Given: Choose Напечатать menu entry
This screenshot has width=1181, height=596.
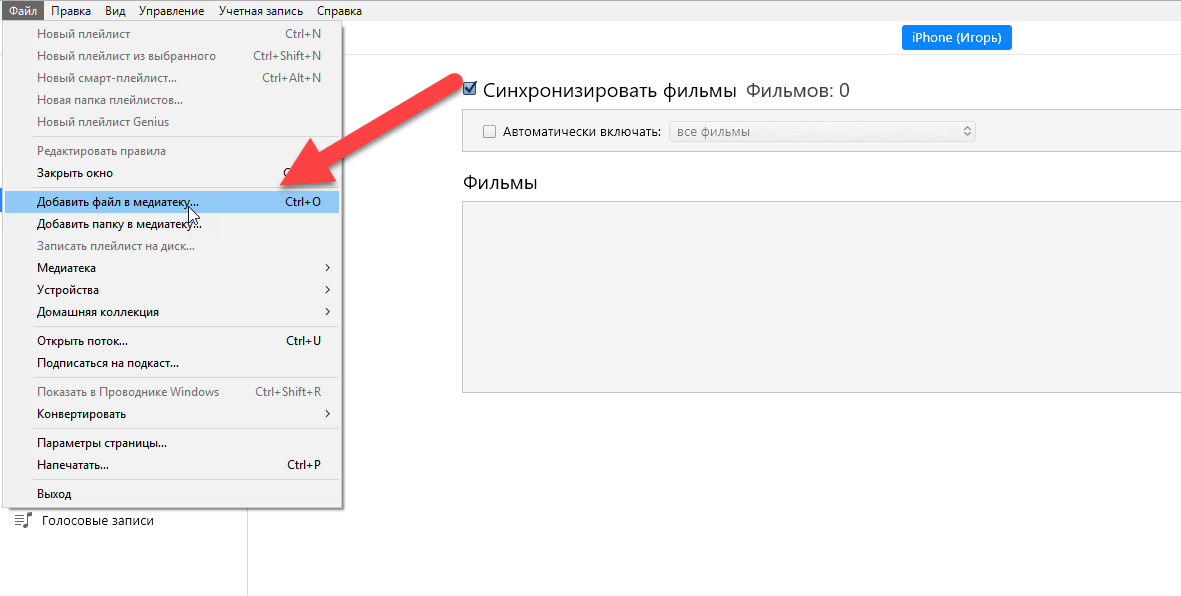Looking at the screenshot, I should [x=172, y=465].
